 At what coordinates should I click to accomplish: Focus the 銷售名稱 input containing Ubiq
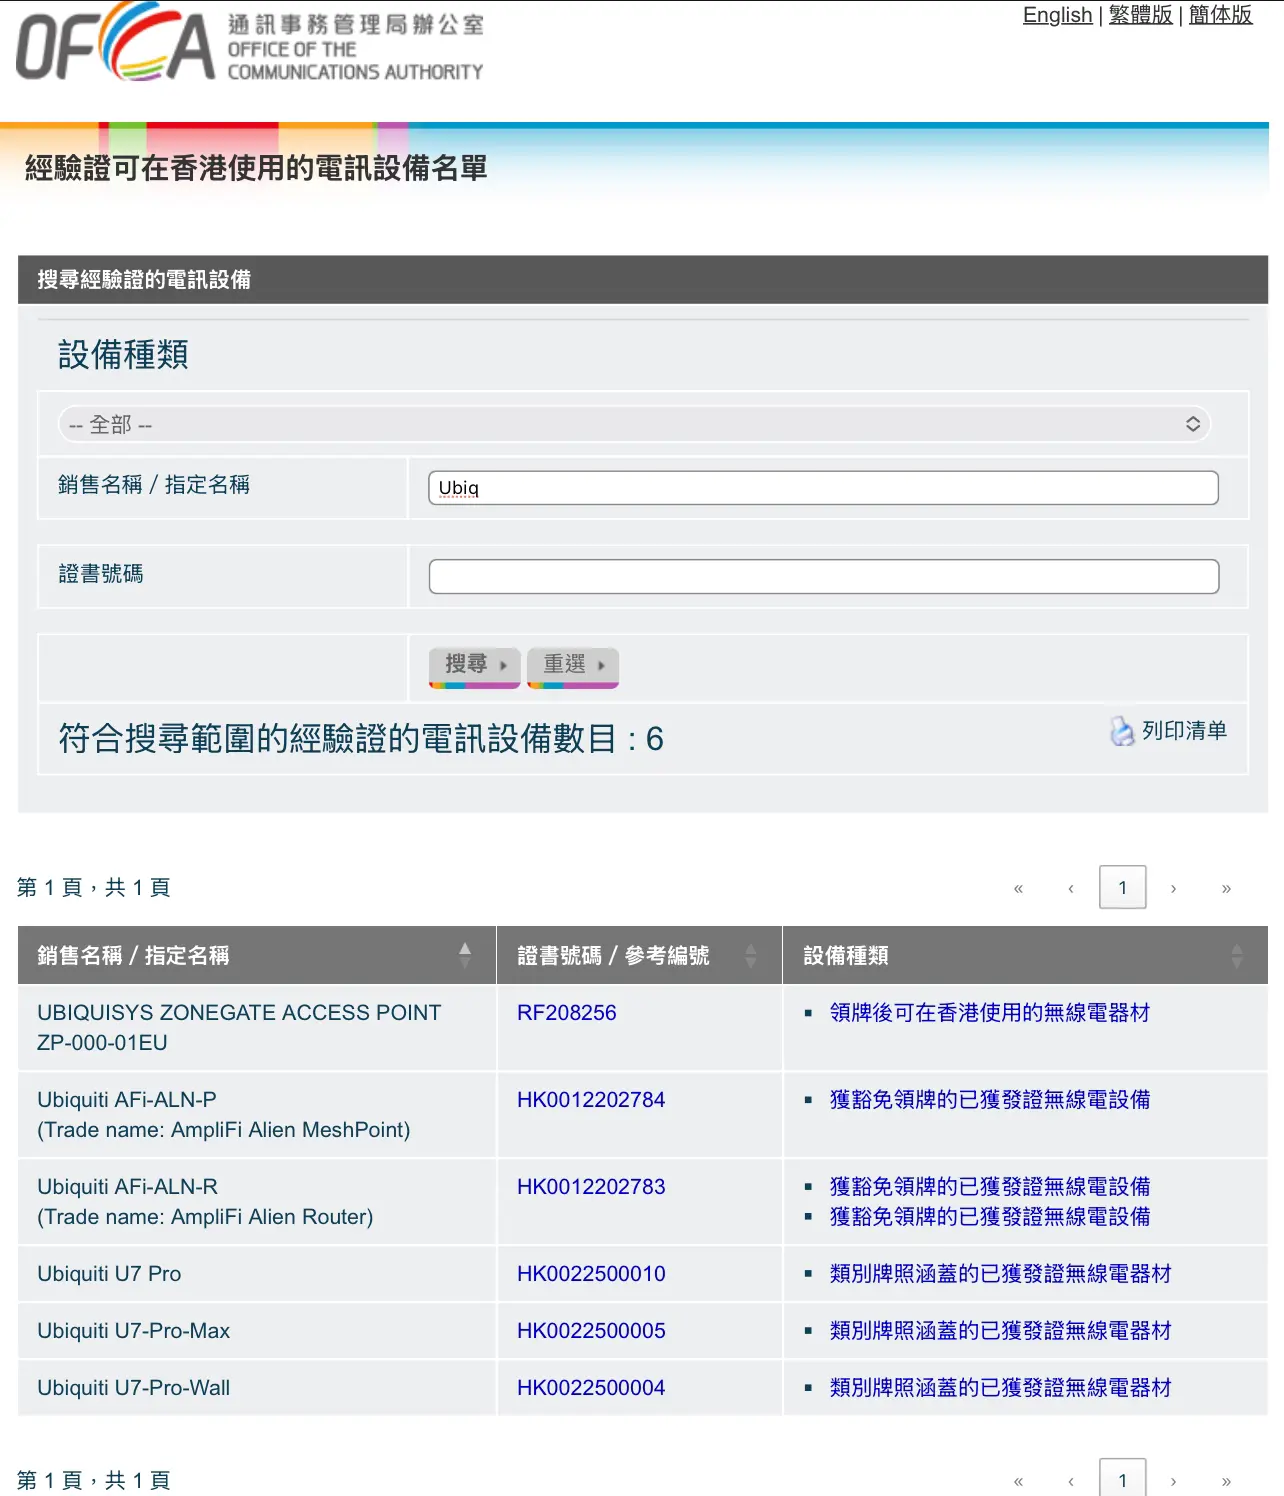tap(823, 488)
